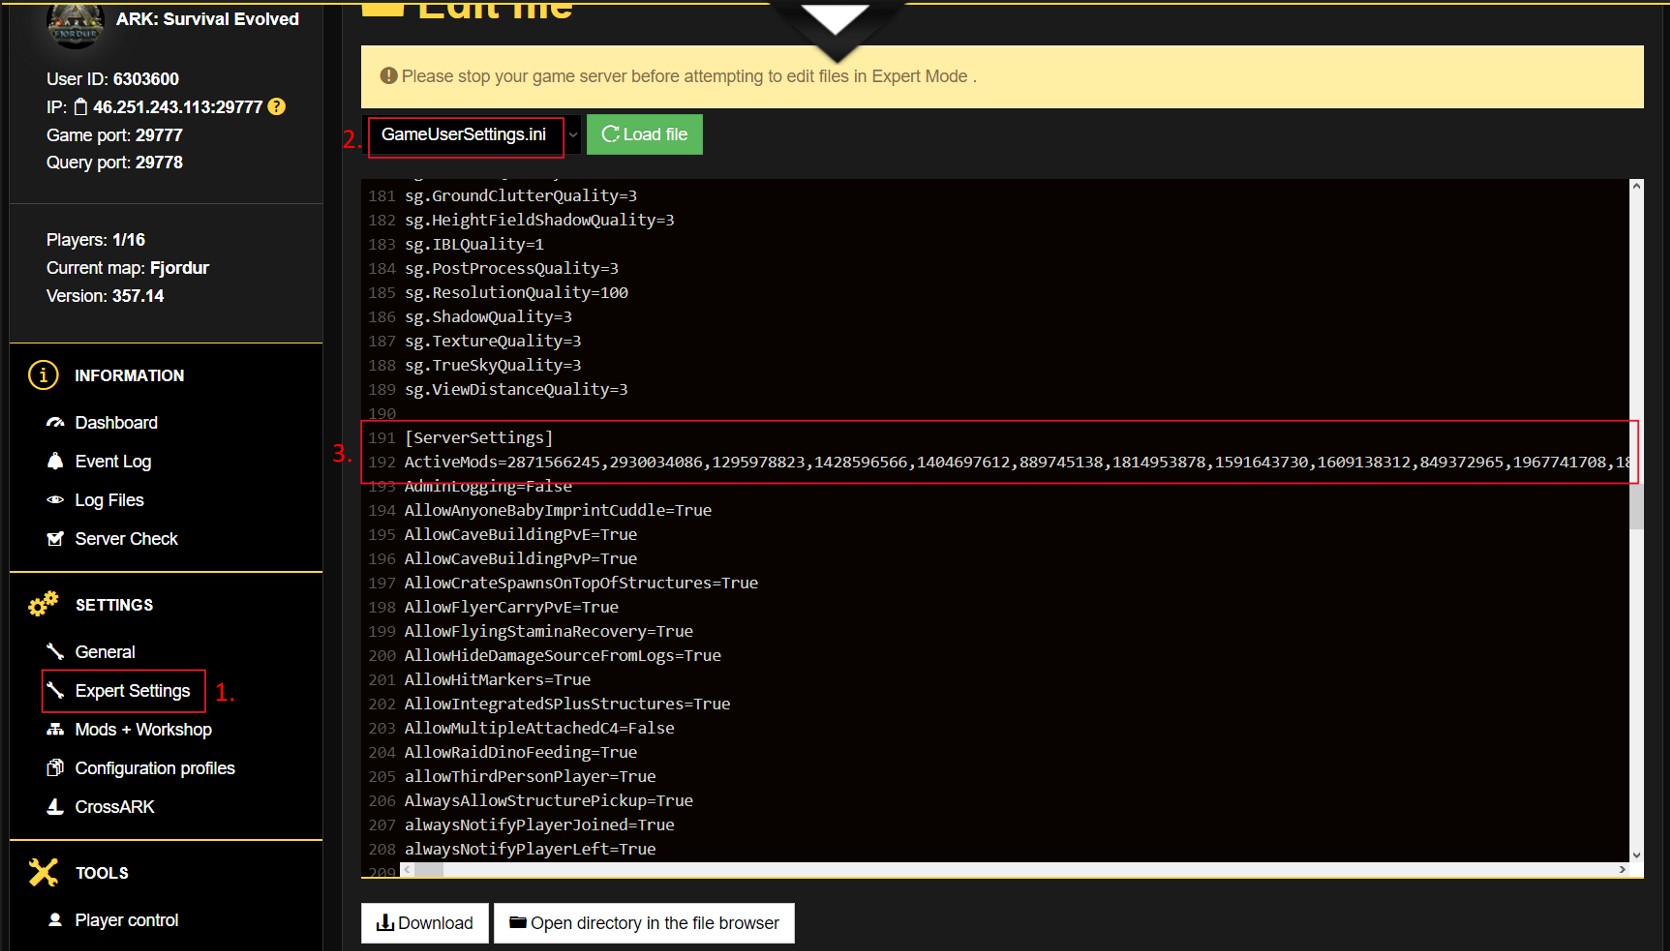The image size is (1670, 951).
Task: Open the Event Log page
Action: 113,461
